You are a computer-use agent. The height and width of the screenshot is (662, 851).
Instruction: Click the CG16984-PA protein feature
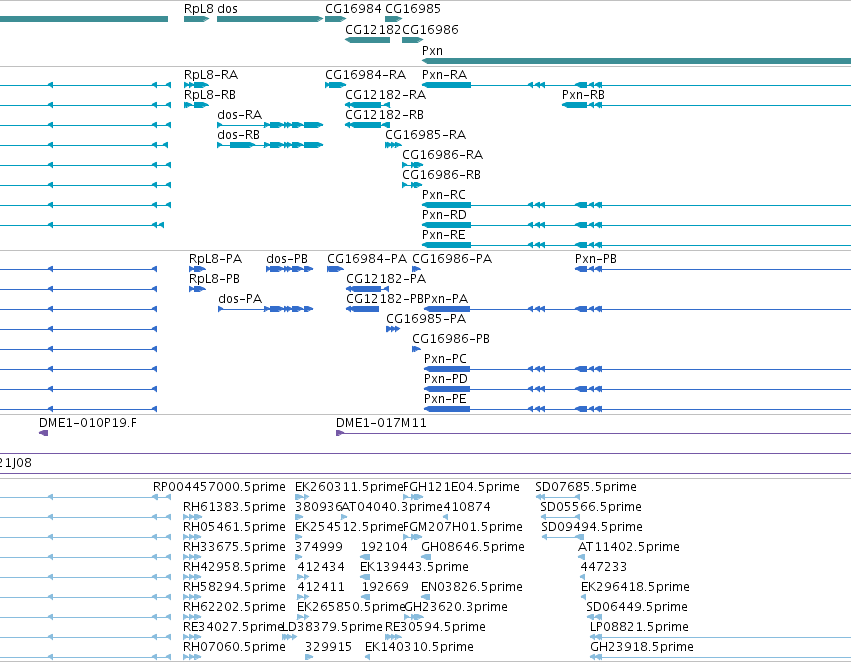coord(335,269)
